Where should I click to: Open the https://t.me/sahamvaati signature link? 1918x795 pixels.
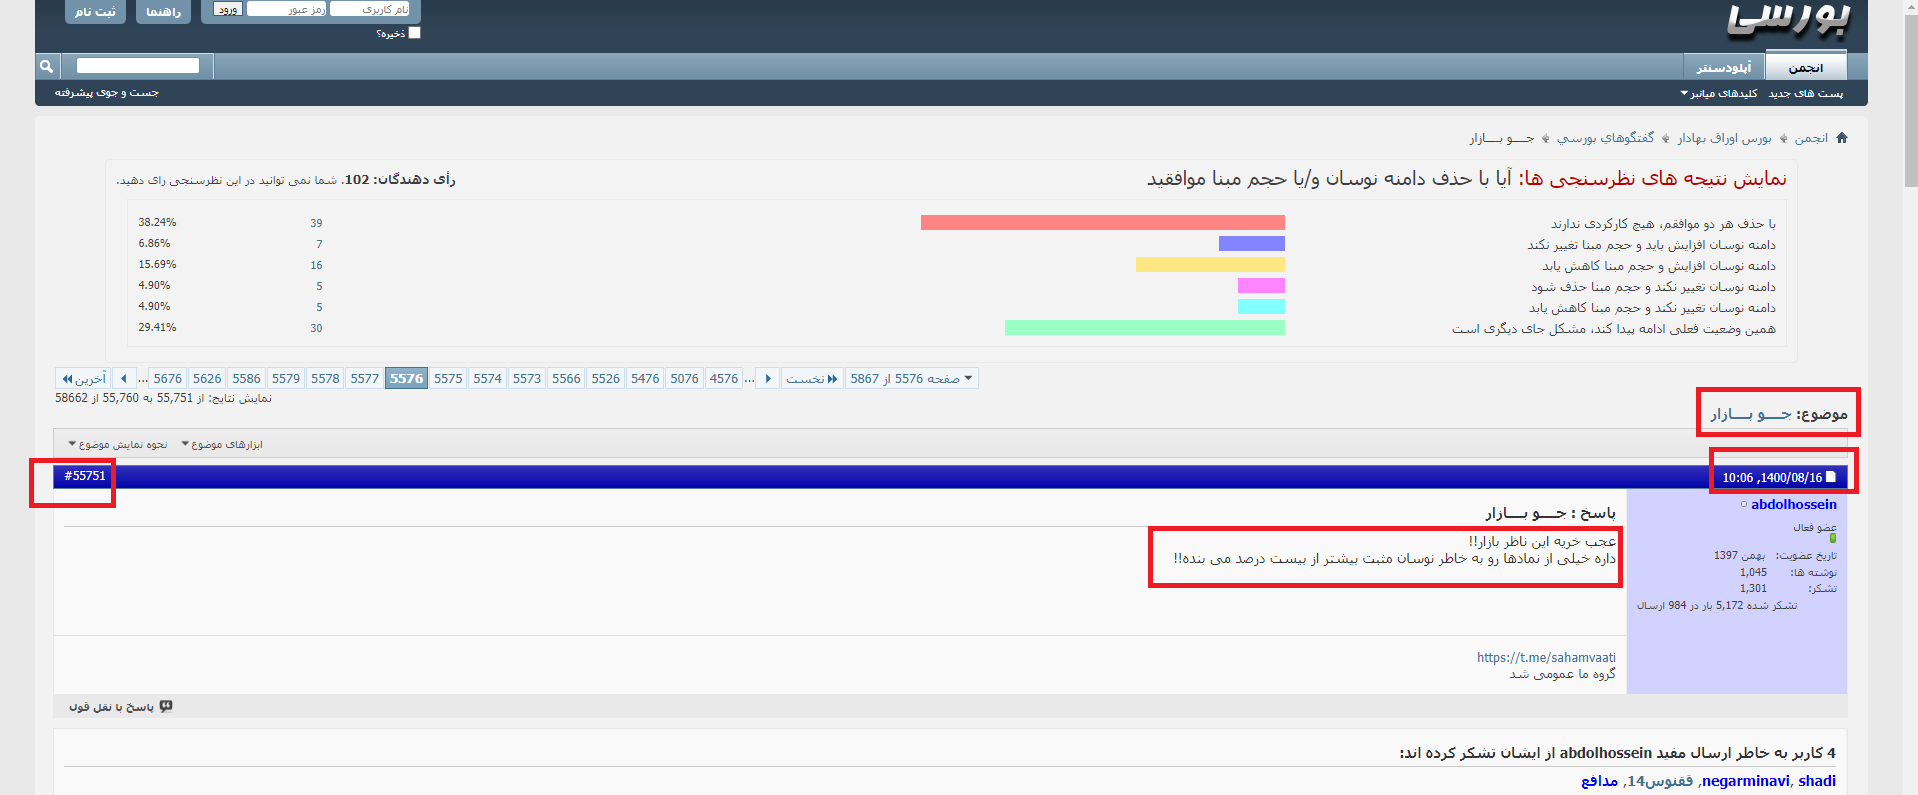(x=1546, y=658)
